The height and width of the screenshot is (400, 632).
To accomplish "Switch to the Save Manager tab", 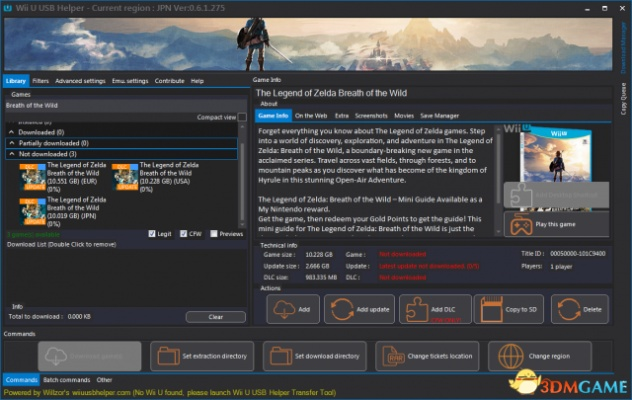I will pos(439,116).
